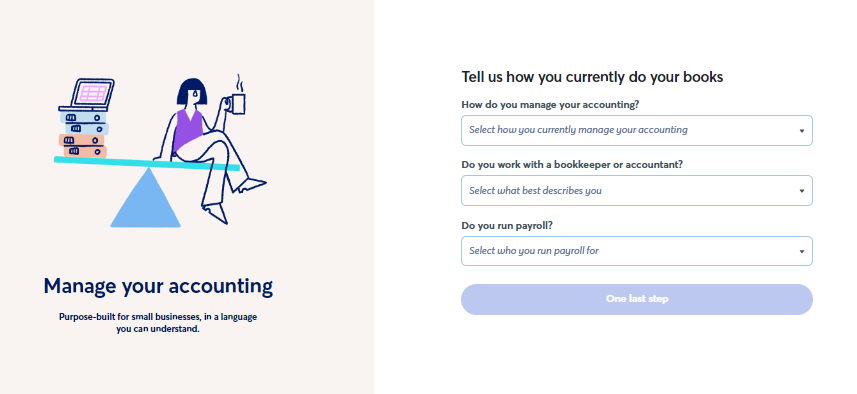Click the Manage your accounting heading

point(158,286)
